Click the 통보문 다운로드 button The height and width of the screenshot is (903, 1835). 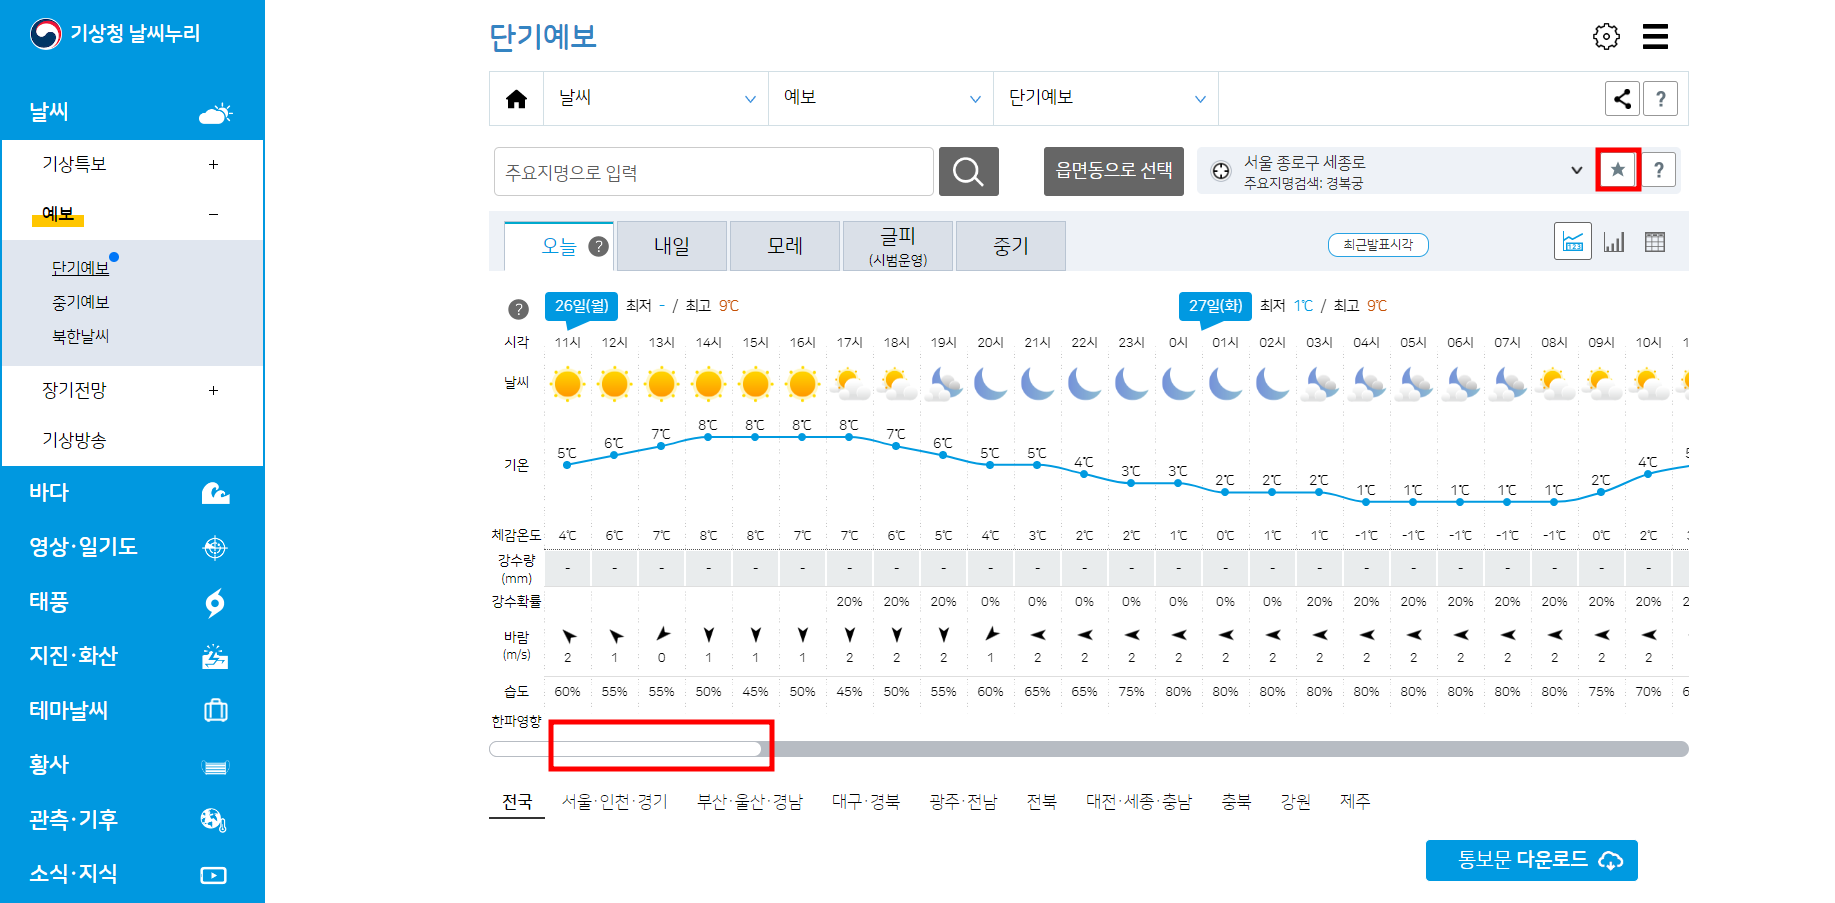(x=1531, y=859)
